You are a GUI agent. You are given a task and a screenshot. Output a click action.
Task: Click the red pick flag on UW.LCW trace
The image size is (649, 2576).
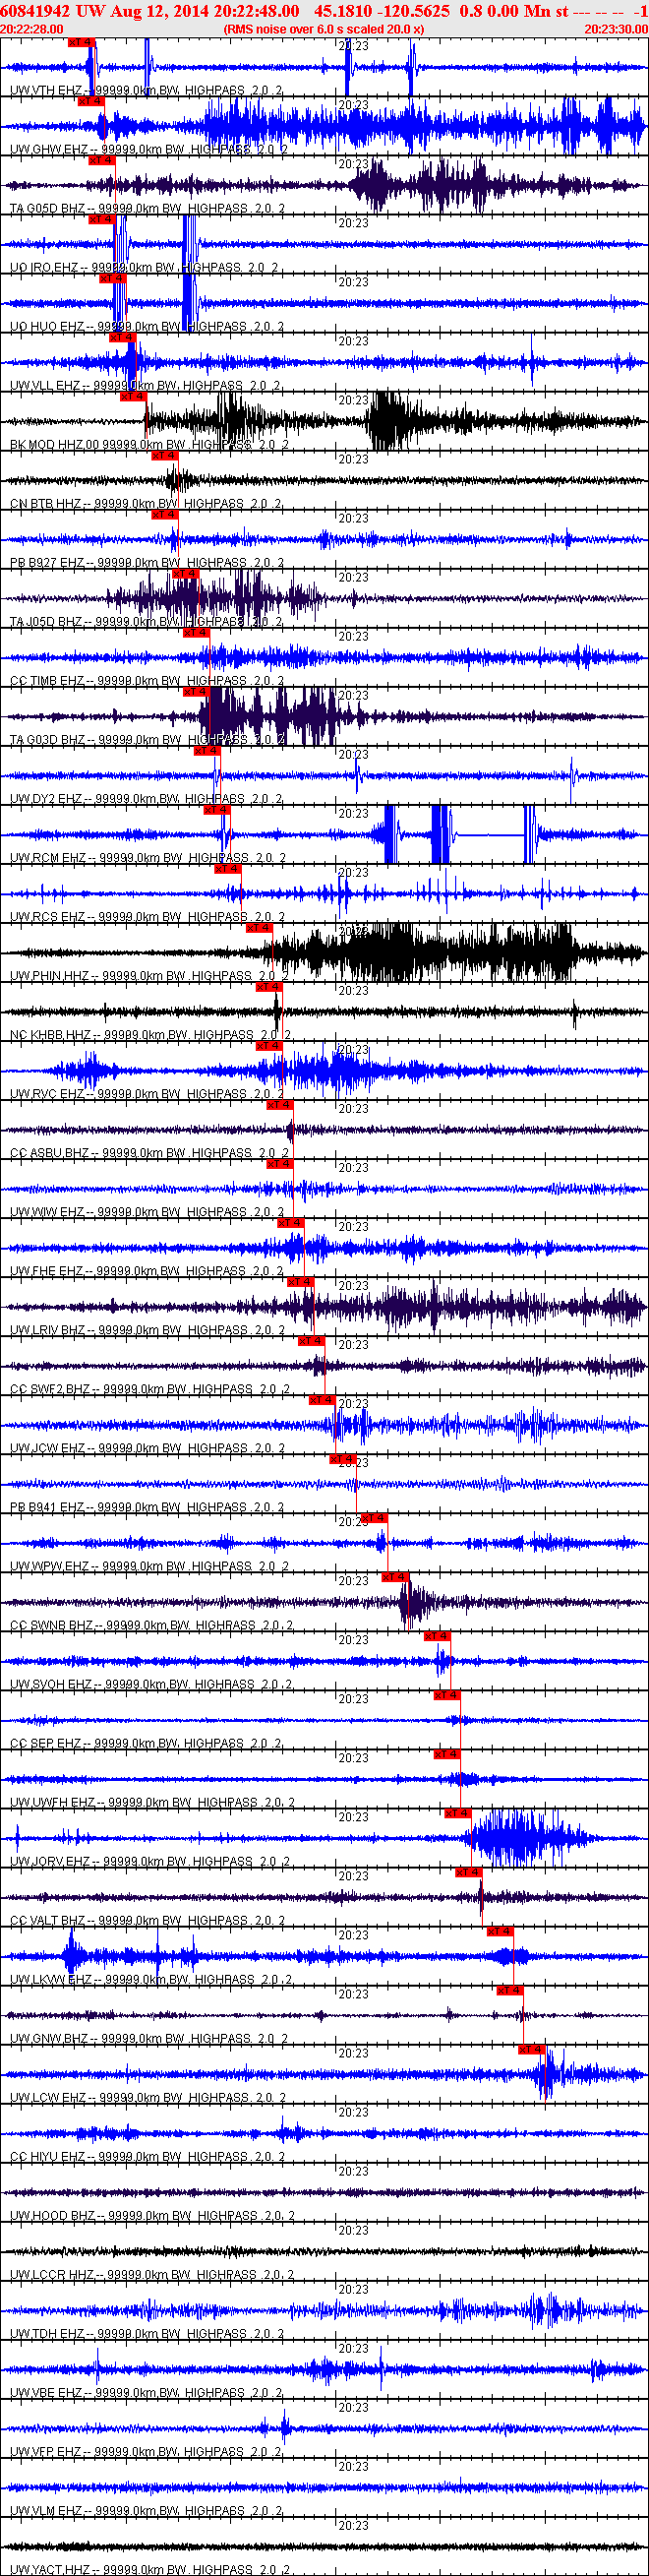(x=531, y=2048)
